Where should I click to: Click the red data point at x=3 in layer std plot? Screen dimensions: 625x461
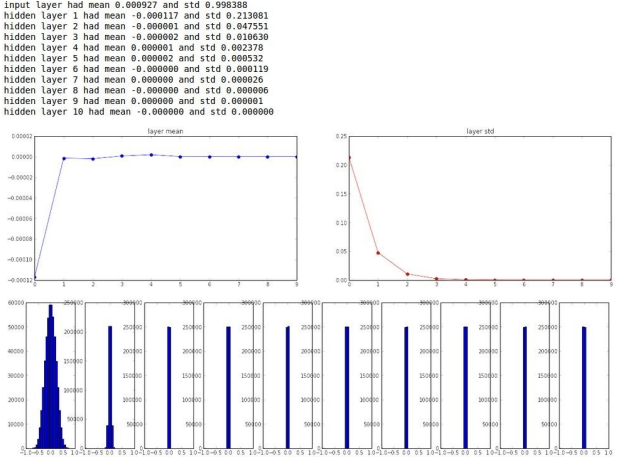(x=436, y=279)
